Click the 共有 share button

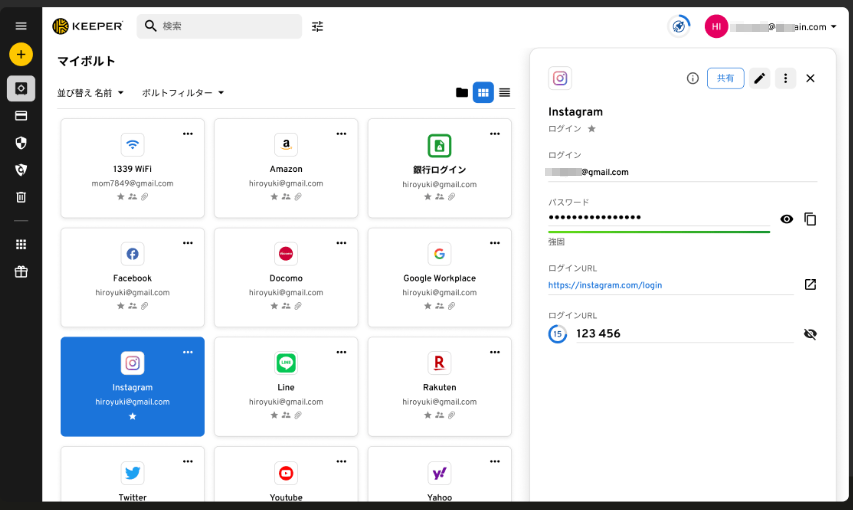tap(725, 78)
